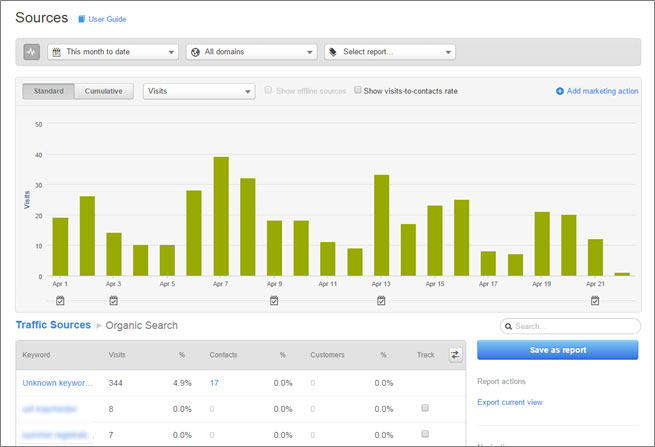Select the blurred keyword with 7 visits
The height and width of the screenshot is (447, 655).
coord(58,435)
